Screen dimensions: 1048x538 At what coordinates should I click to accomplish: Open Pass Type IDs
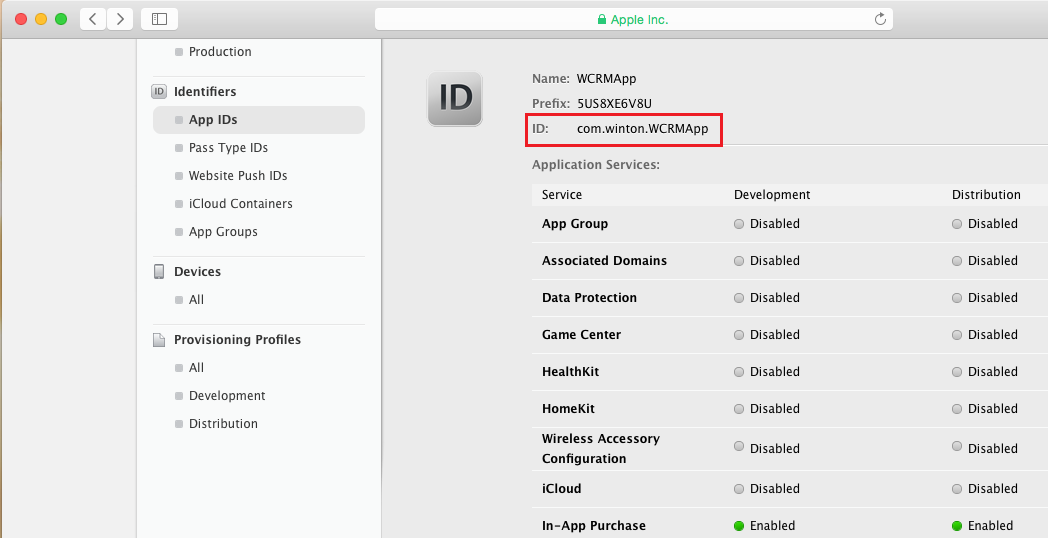pyautogui.click(x=228, y=148)
